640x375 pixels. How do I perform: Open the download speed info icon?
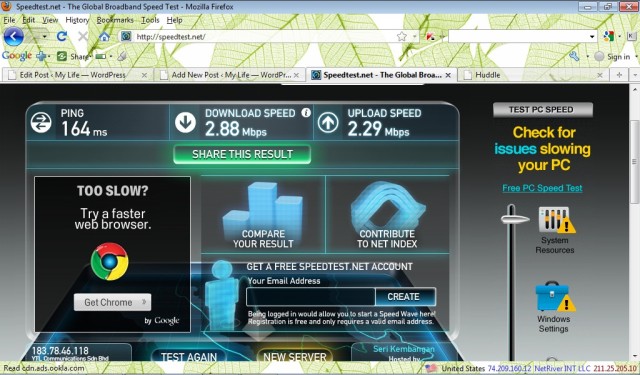point(306,113)
